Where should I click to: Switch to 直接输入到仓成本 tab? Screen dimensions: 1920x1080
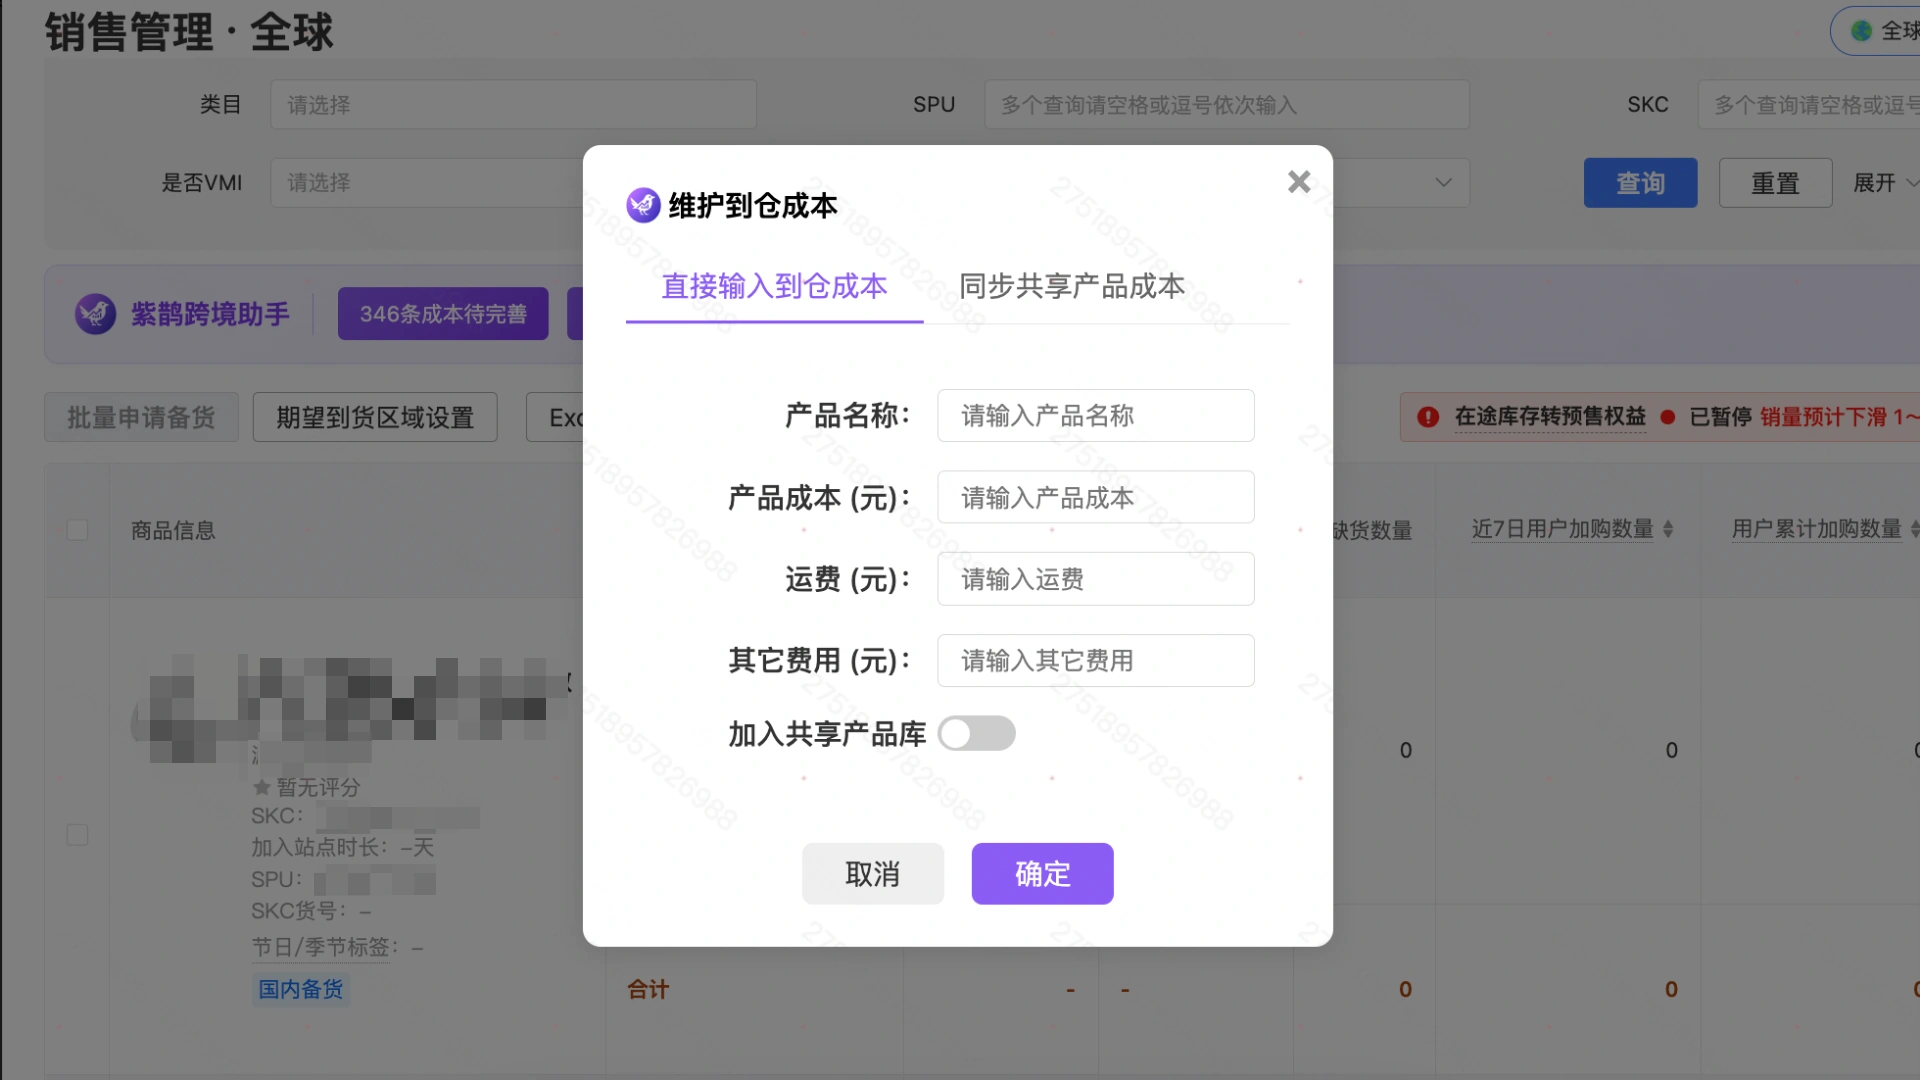point(774,287)
